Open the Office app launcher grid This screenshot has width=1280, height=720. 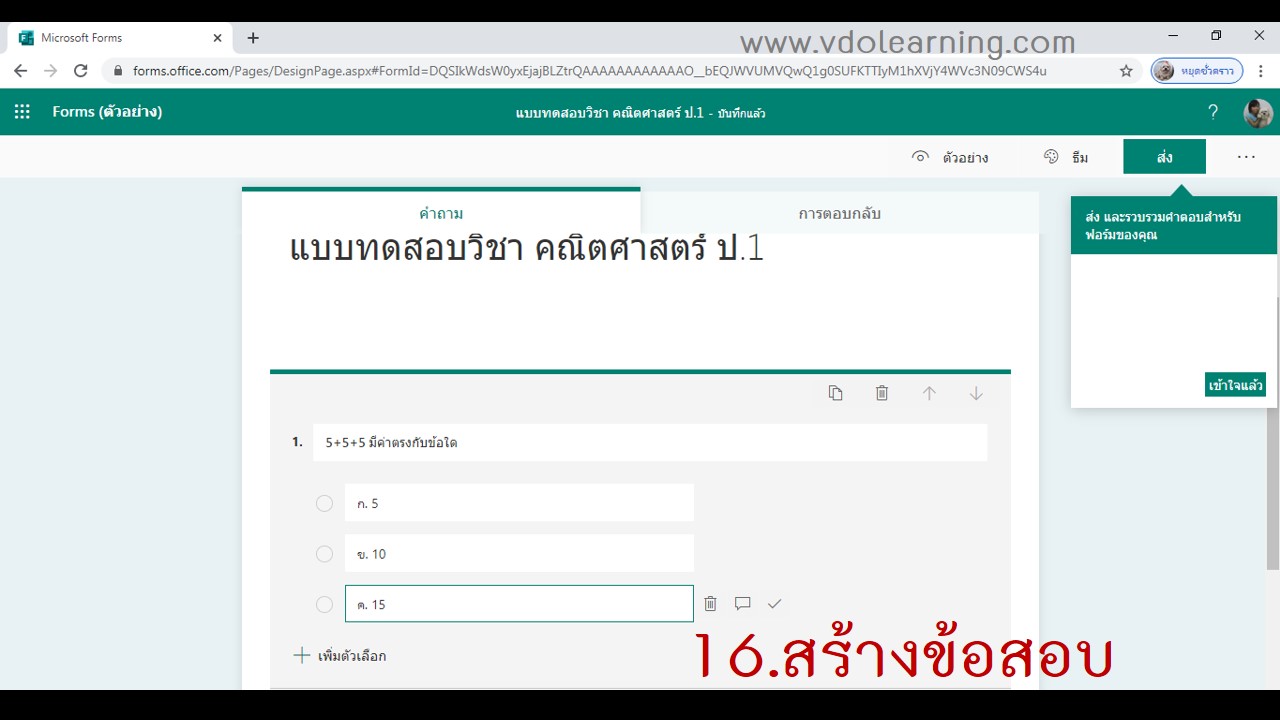point(22,112)
